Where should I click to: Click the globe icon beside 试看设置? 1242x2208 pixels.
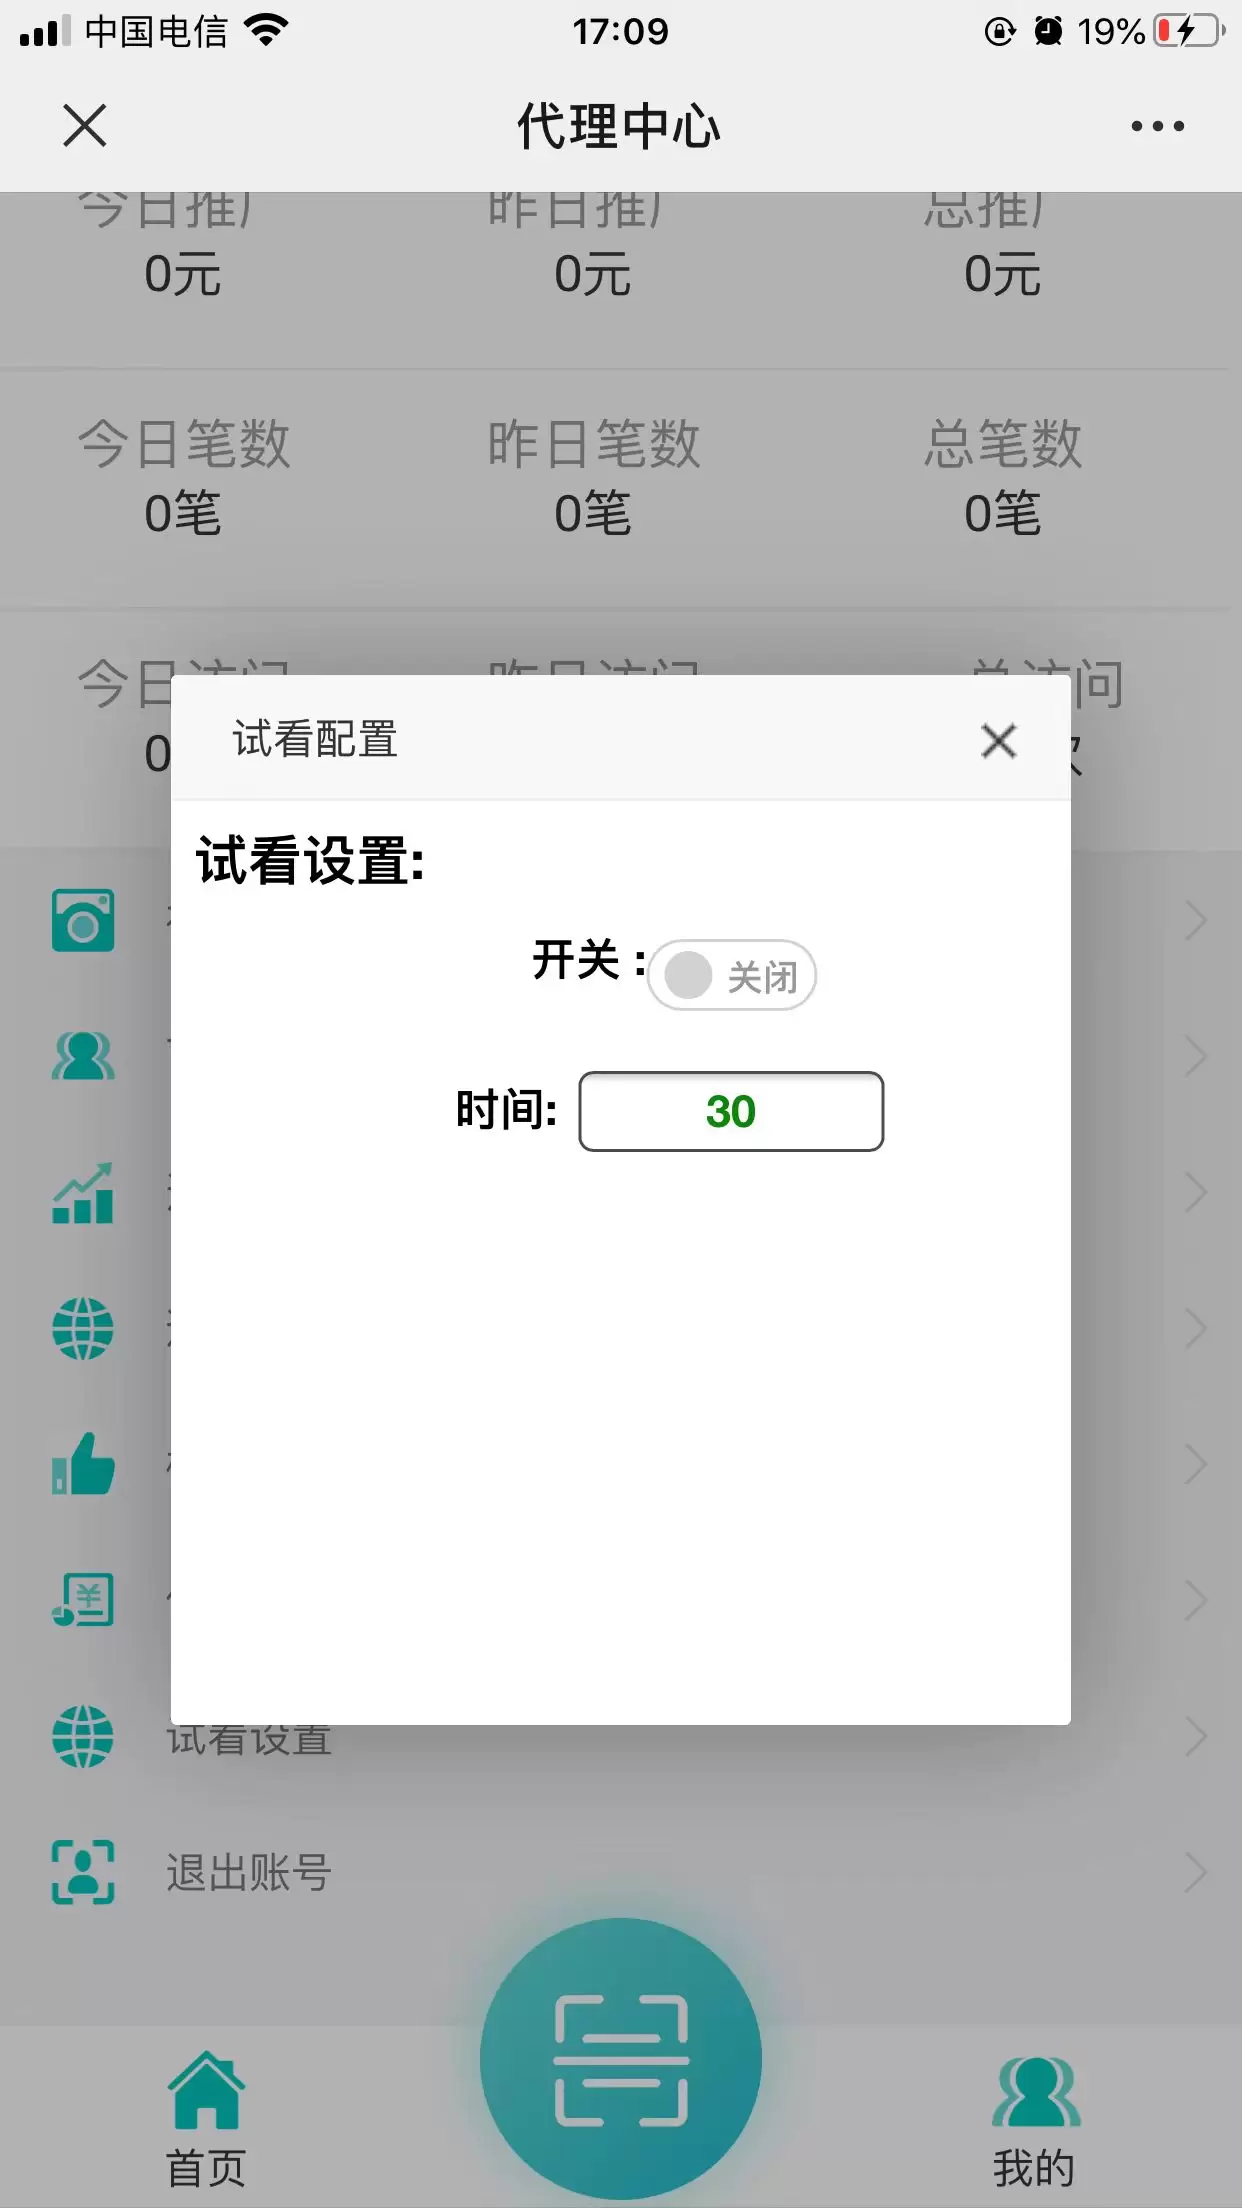83,1736
